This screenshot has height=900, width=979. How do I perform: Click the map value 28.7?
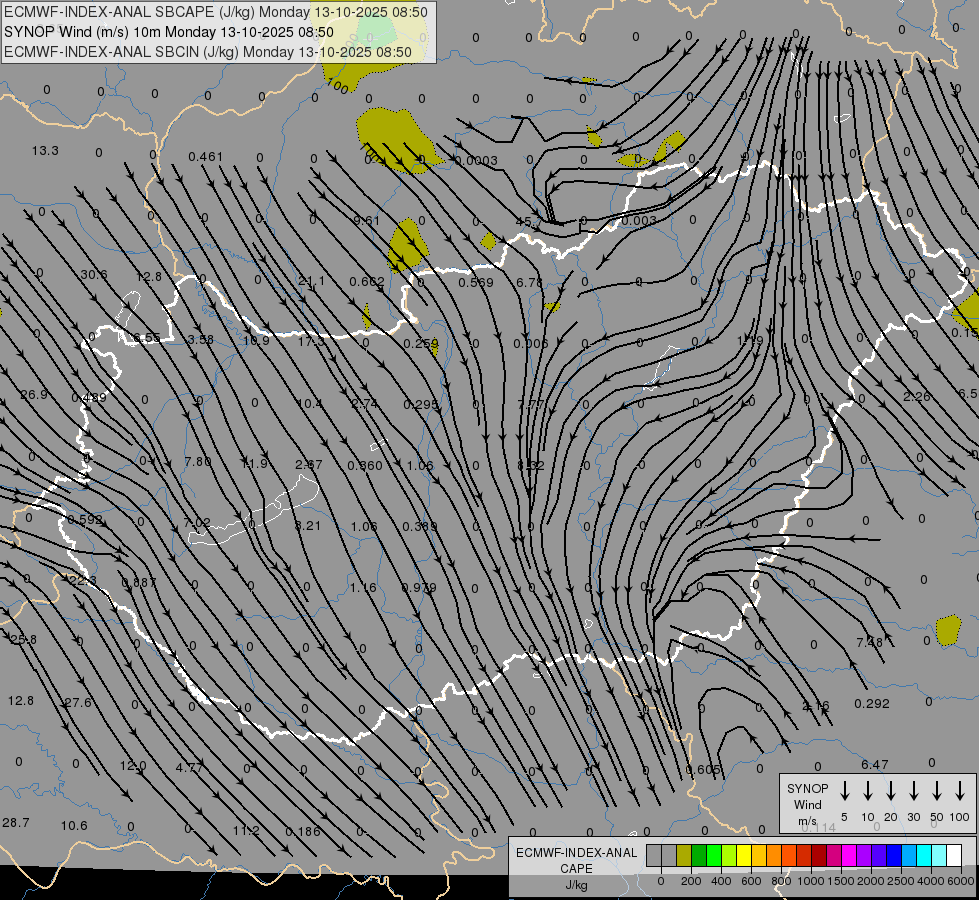[x=16, y=823]
